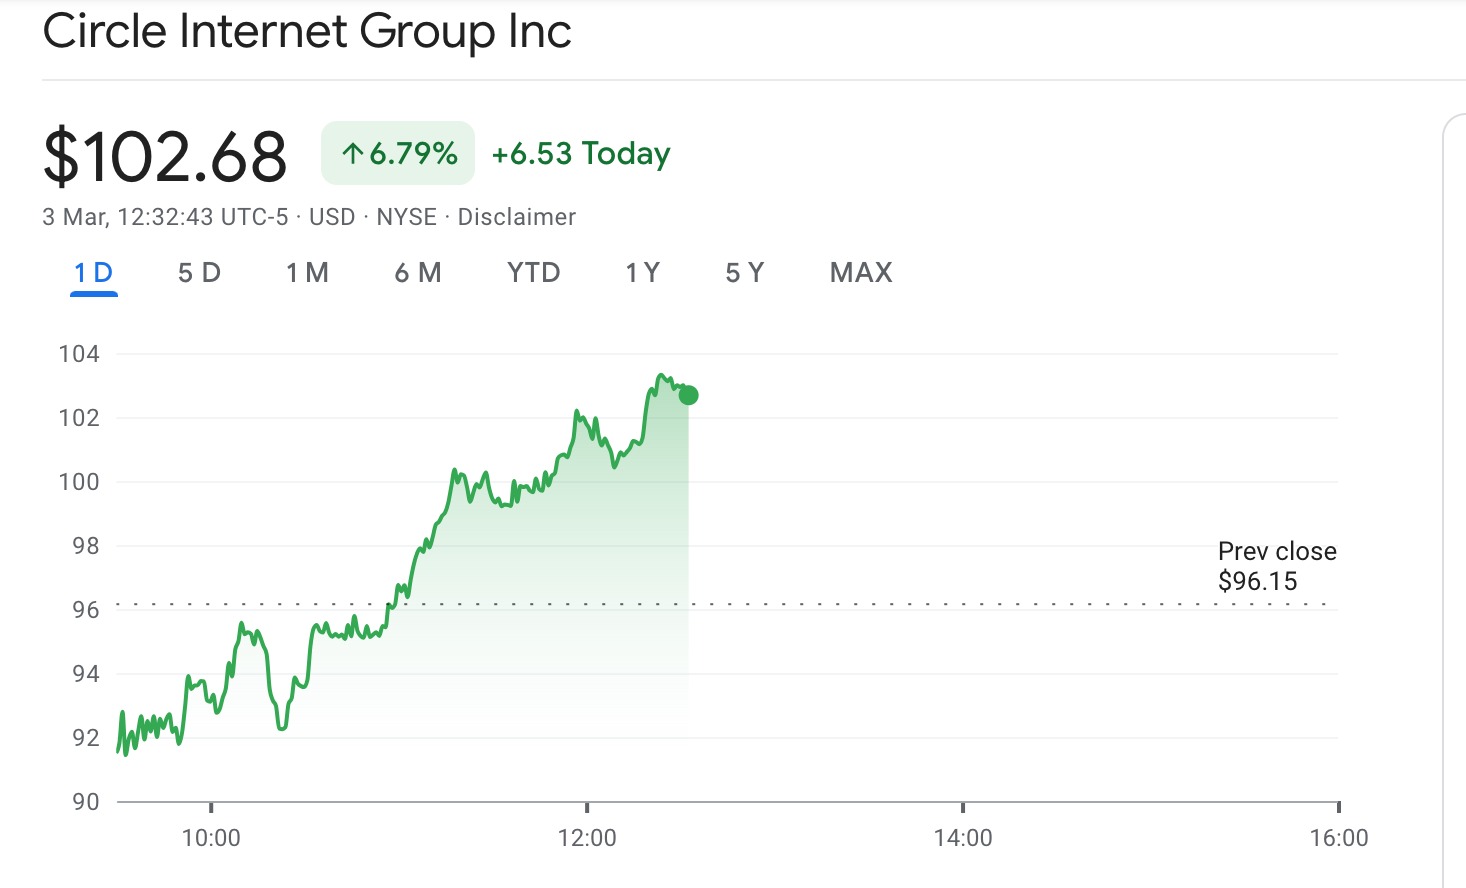Viewport: 1466px width, 888px height.
Task: Select the 1D time range tab
Action: coord(94,273)
